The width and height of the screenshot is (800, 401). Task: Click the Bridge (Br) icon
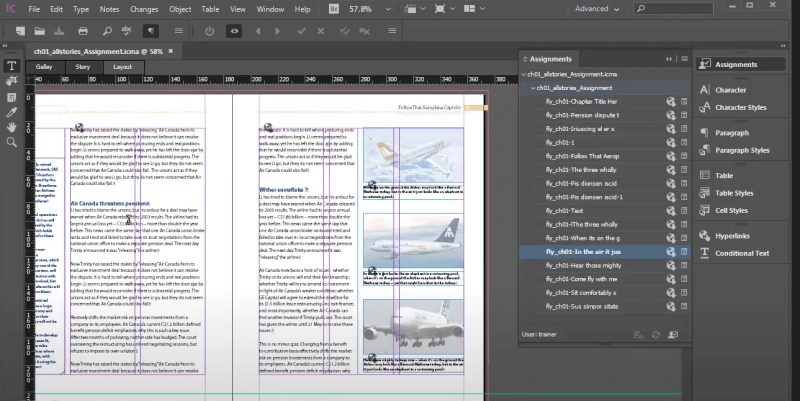334,9
